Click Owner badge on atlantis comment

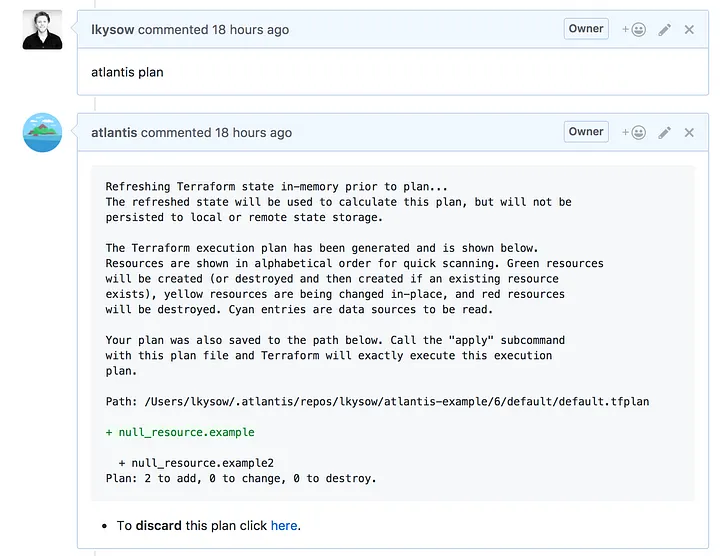(x=586, y=132)
